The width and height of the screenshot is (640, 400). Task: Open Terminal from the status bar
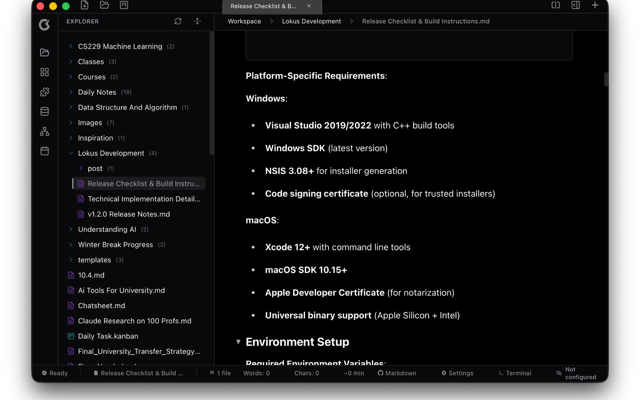pyautogui.click(x=515, y=373)
